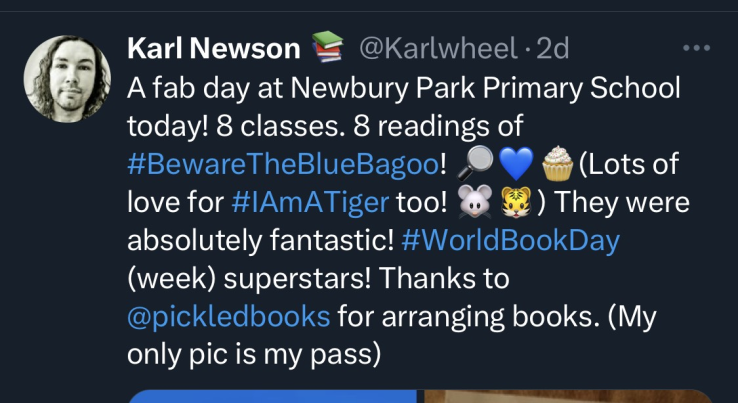Click the books emoji beside Karl Newson

click(x=328, y=47)
